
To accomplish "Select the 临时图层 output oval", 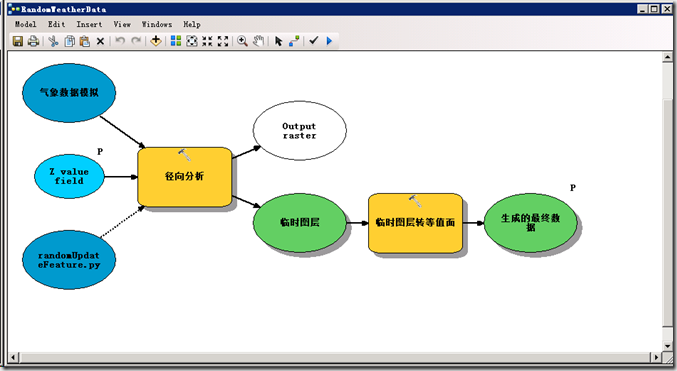I will [300, 223].
